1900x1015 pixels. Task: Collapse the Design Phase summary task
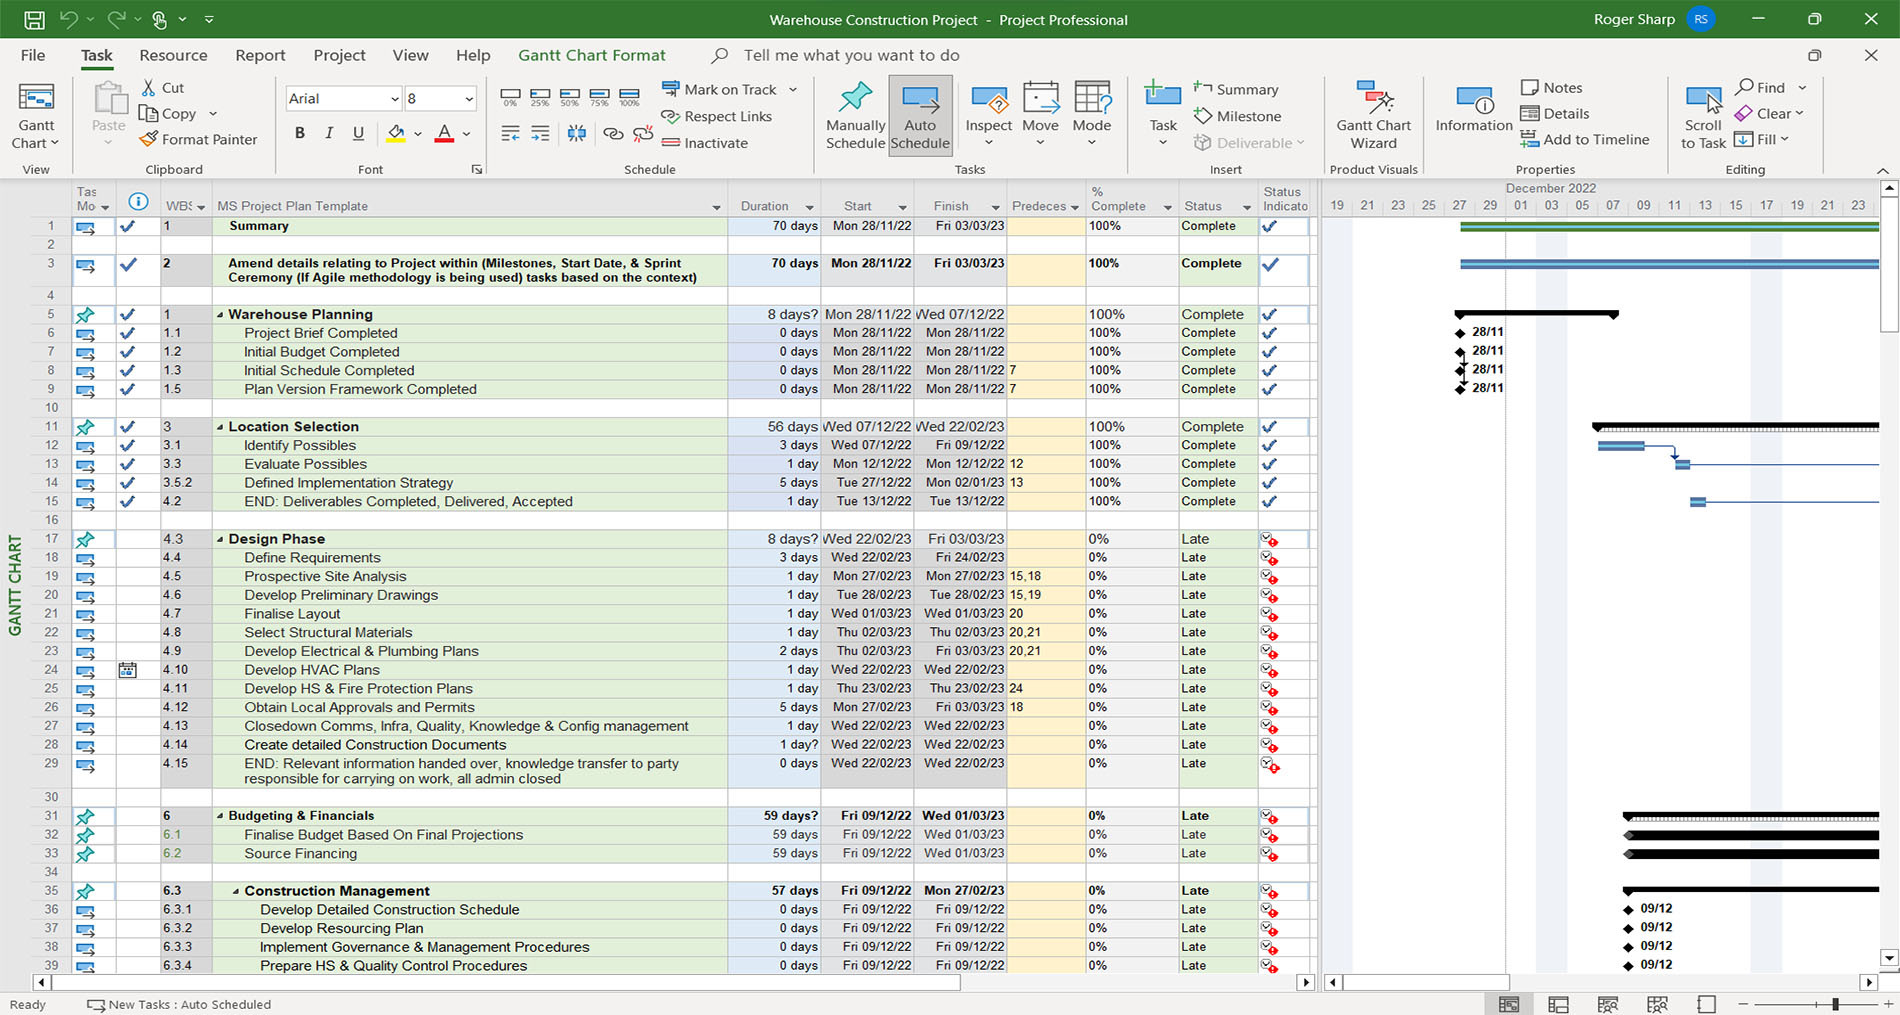coord(220,539)
